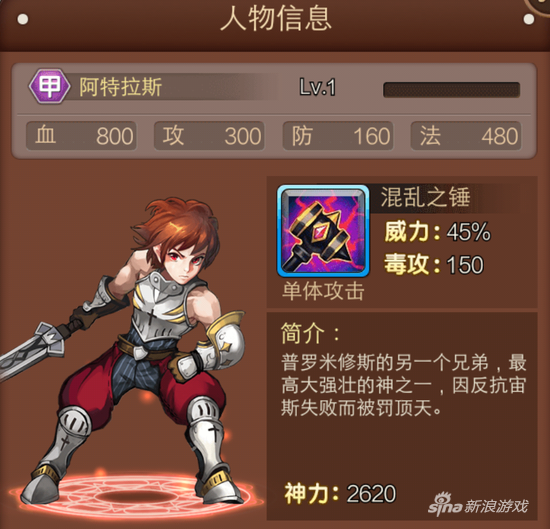Click the empty experience progress bar
550x529 pixels.
pyautogui.click(x=451, y=90)
